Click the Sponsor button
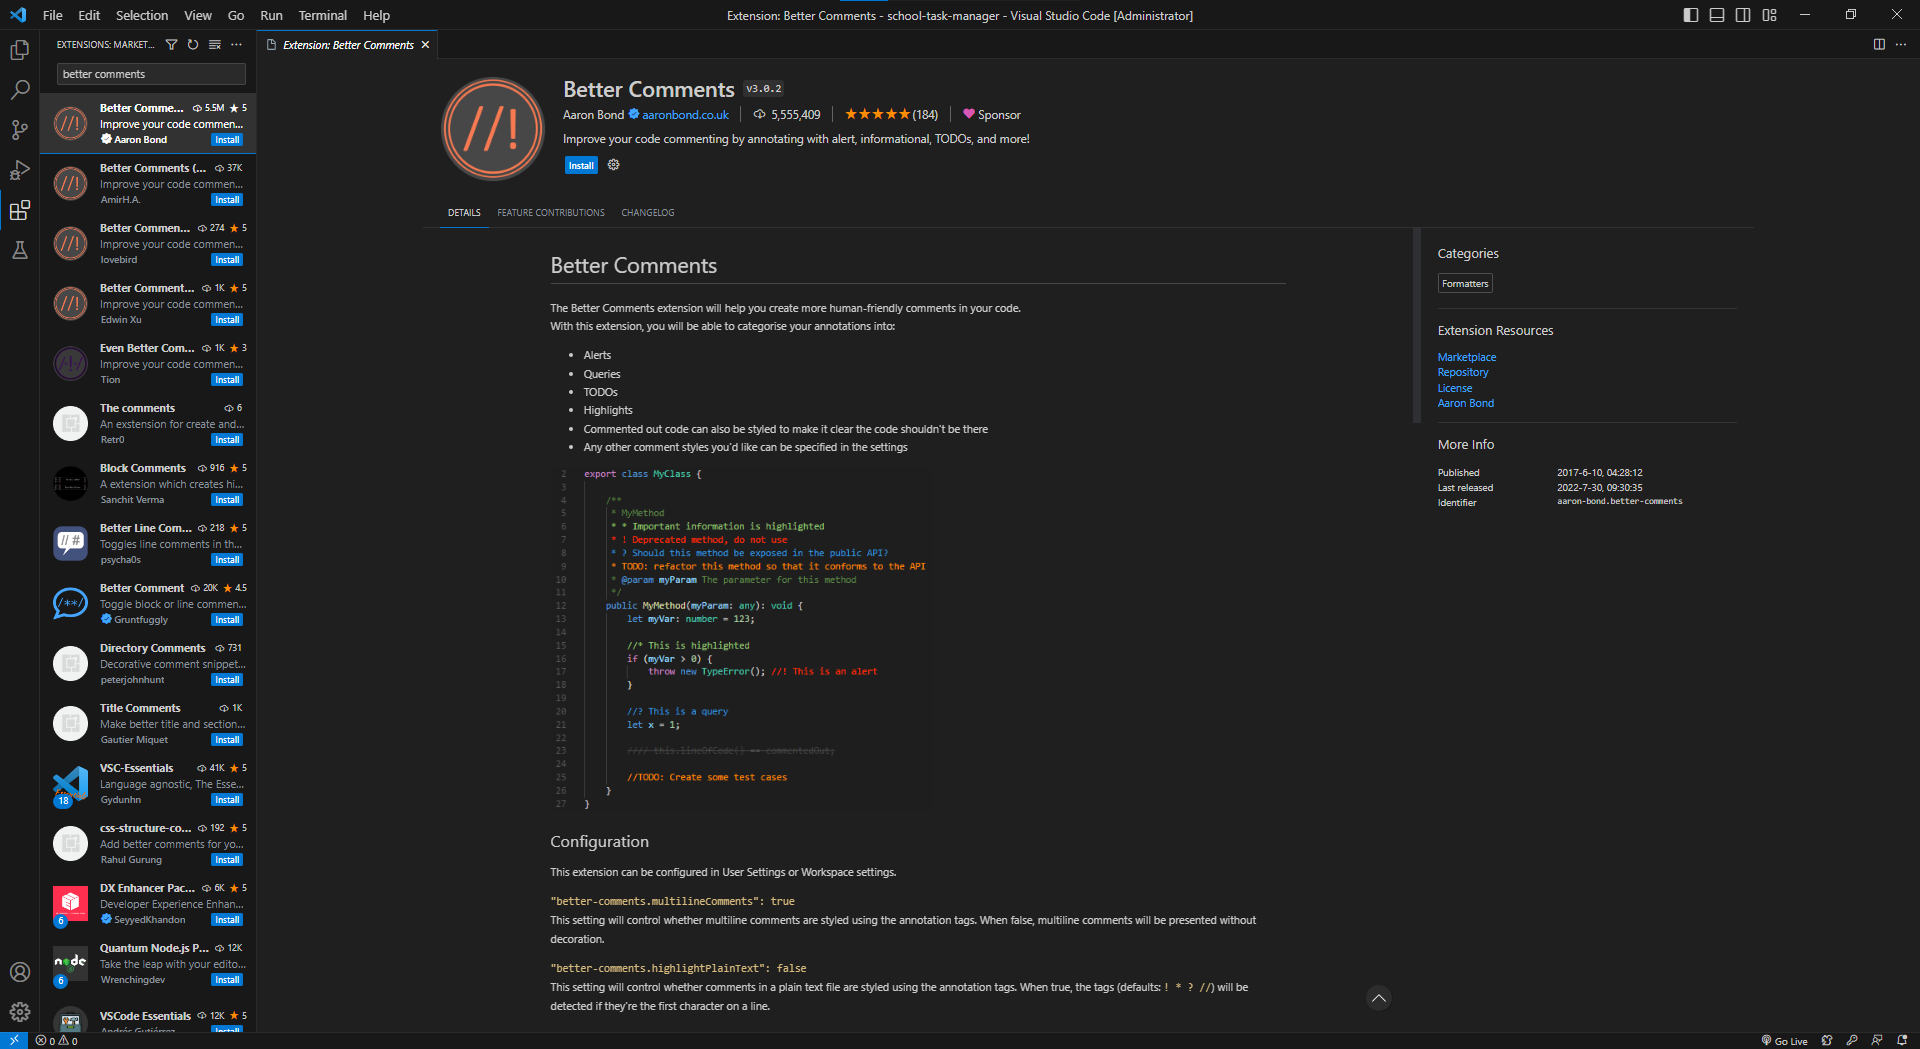 pyautogui.click(x=991, y=115)
